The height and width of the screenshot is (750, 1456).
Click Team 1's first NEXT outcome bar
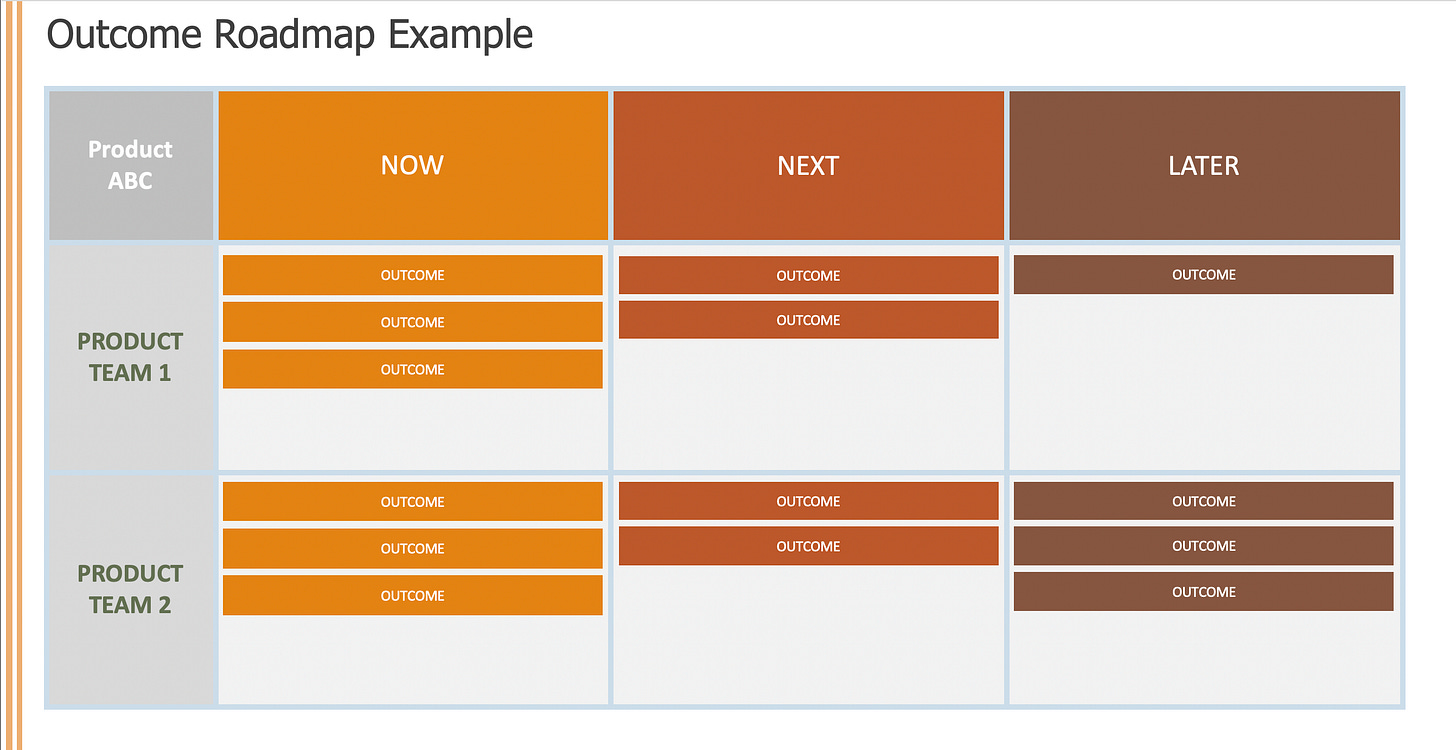point(808,275)
